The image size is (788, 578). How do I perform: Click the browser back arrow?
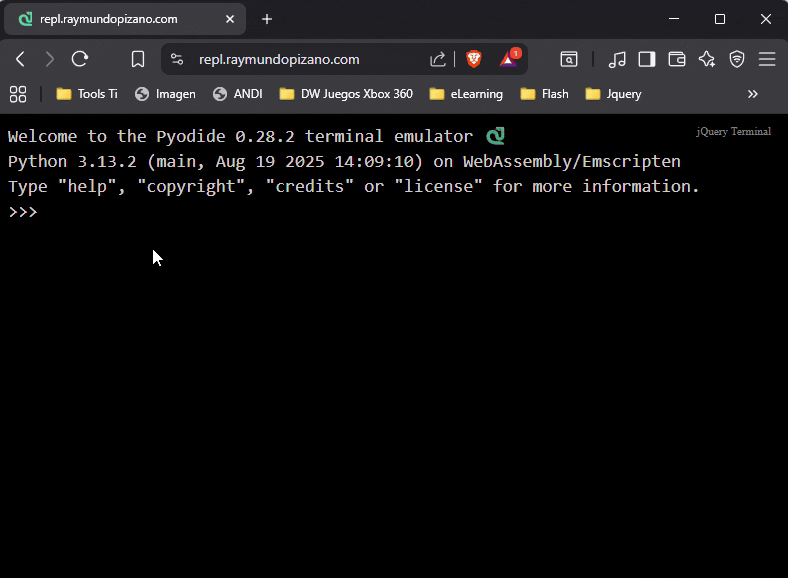point(20,59)
